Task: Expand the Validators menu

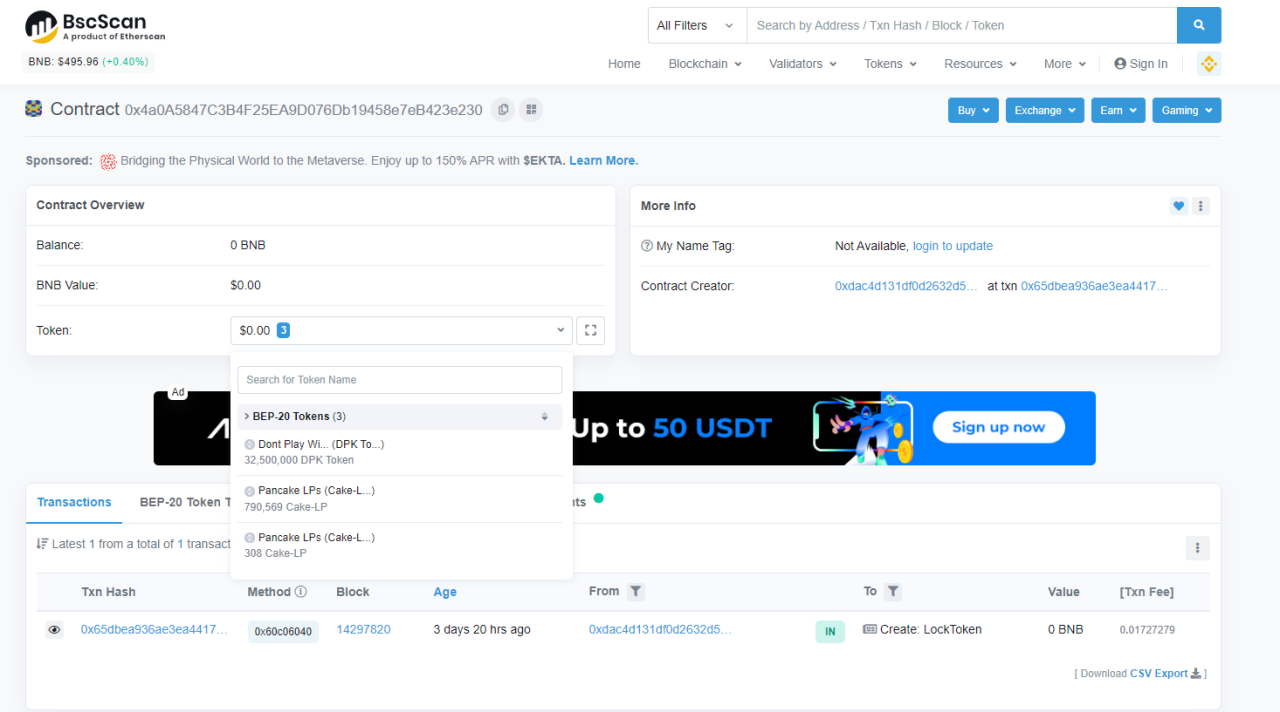Action: [803, 64]
